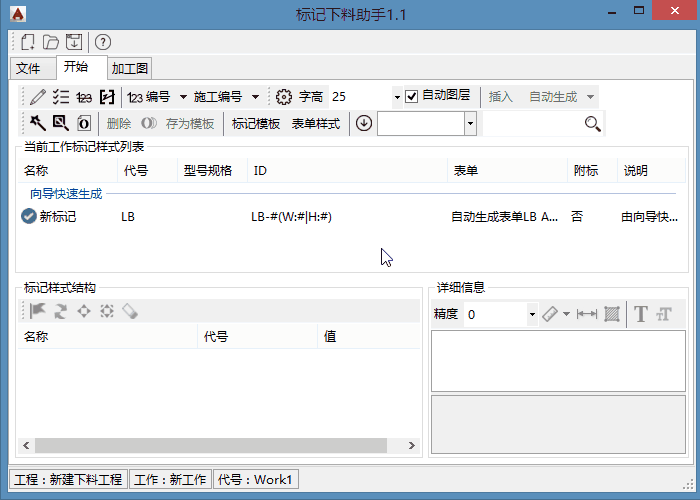The image size is (700, 500).
Task: Expand the 施工编号 dropdown arrow
Action: click(255, 97)
